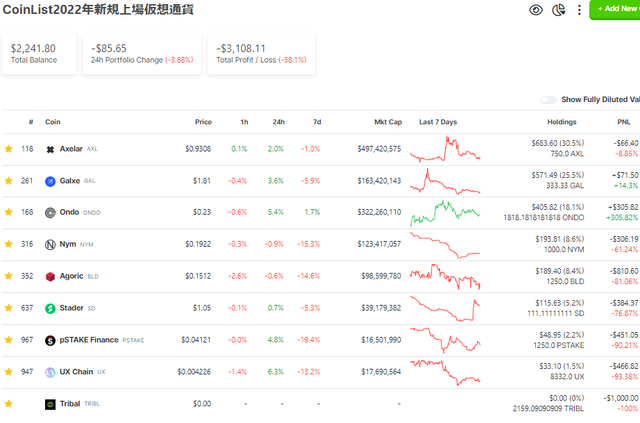Open the Axelar coin page link
Viewport: 640px width, 423px height.
pyautogui.click(x=71, y=149)
